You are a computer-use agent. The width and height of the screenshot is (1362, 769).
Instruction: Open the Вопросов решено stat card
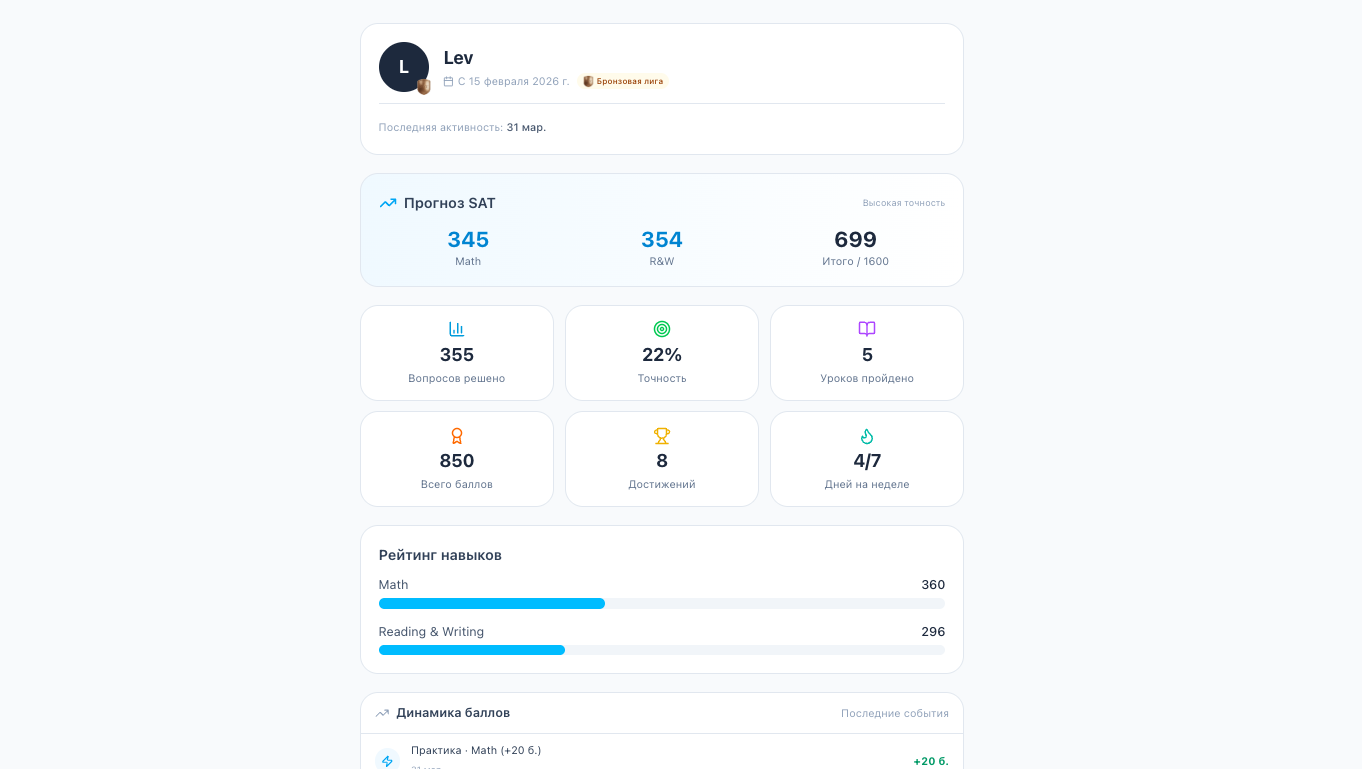click(457, 353)
